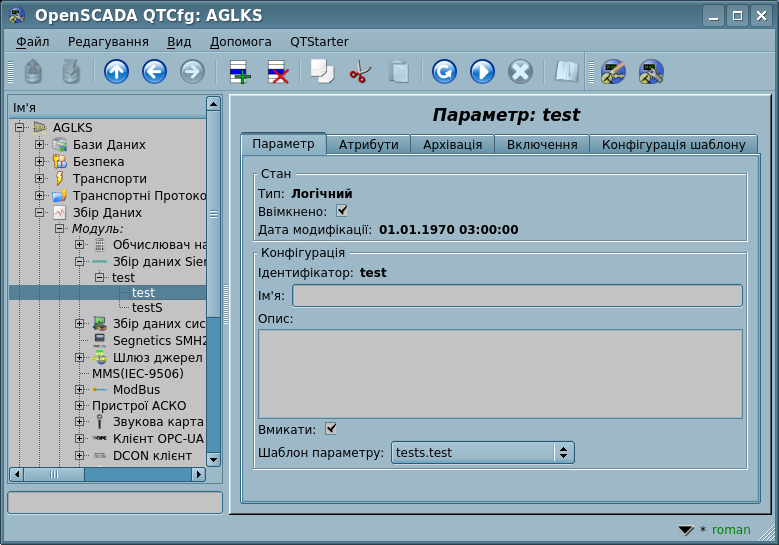Toggle the Ввімкнено checkbox
Image resolution: width=779 pixels, height=545 pixels.
342,211
